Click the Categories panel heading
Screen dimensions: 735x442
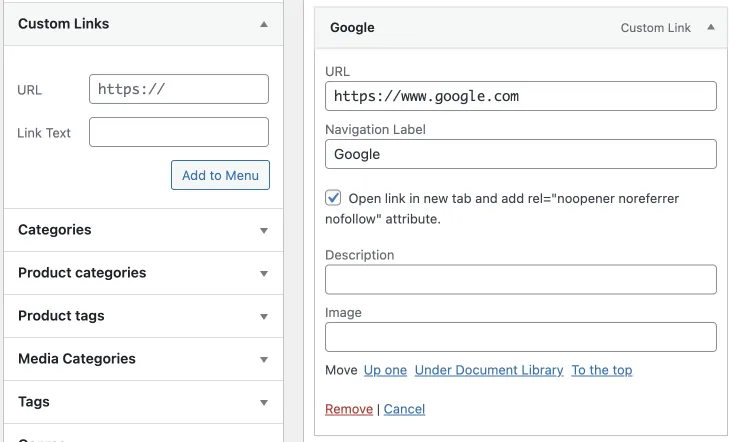[x=55, y=230]
